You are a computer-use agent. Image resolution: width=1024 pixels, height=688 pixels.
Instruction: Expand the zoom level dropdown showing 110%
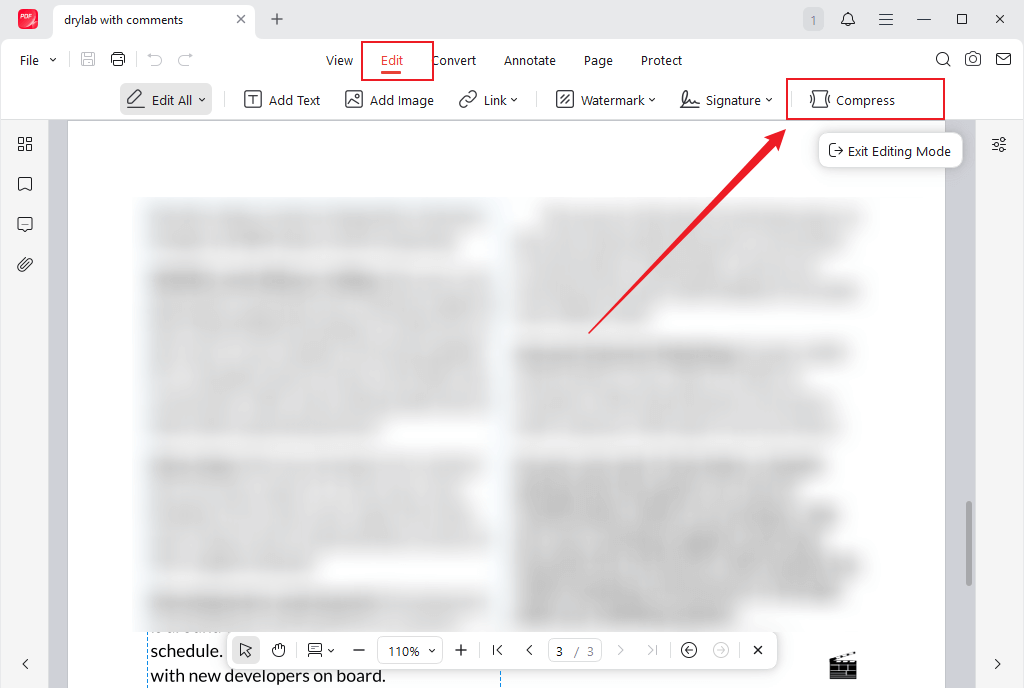tap(410, 650)
